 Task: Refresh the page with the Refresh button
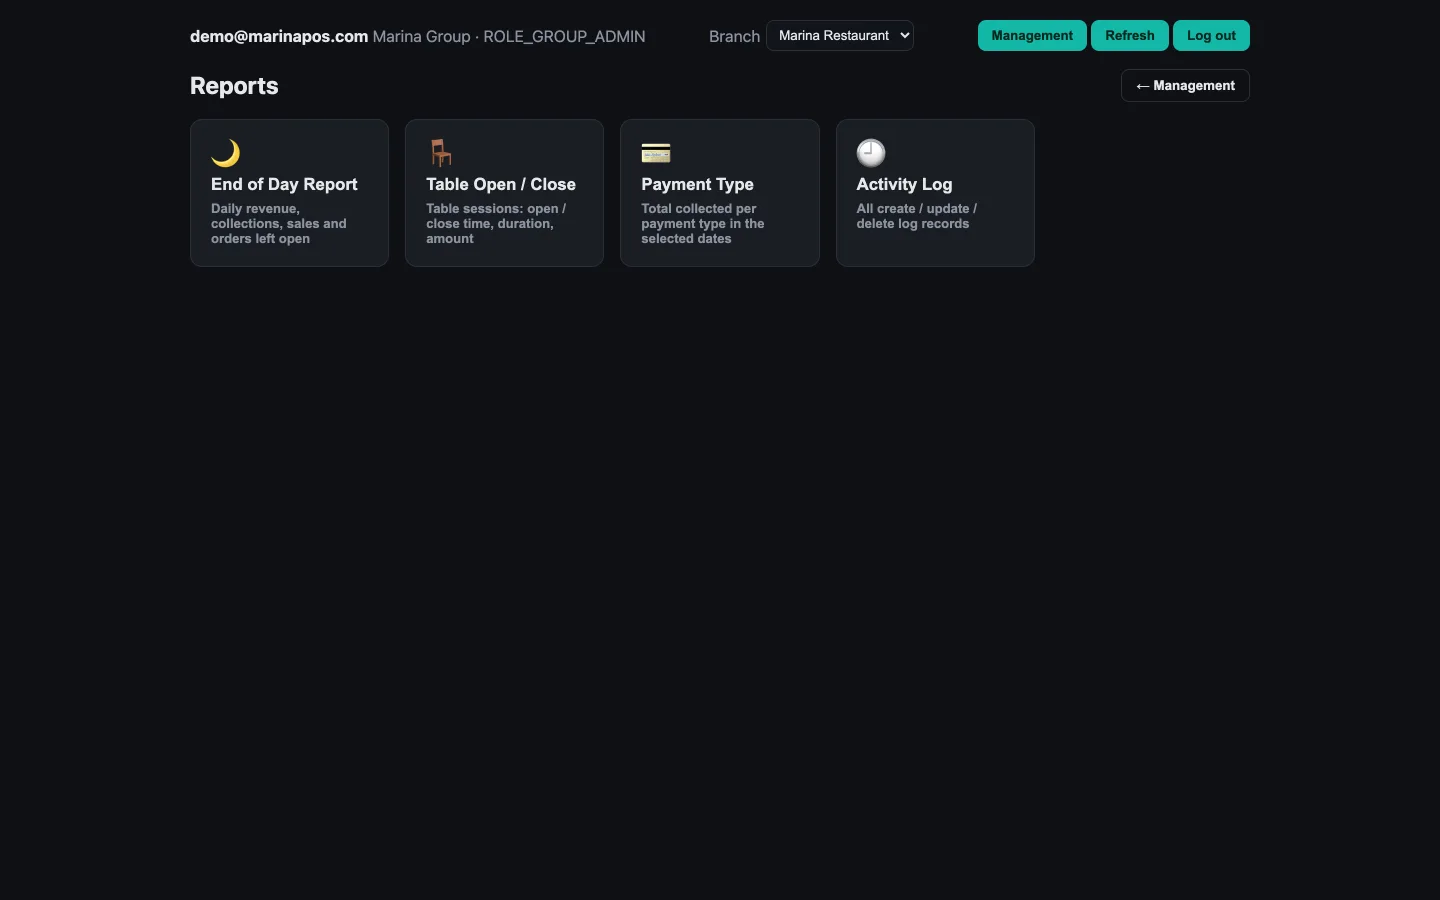1130,35
